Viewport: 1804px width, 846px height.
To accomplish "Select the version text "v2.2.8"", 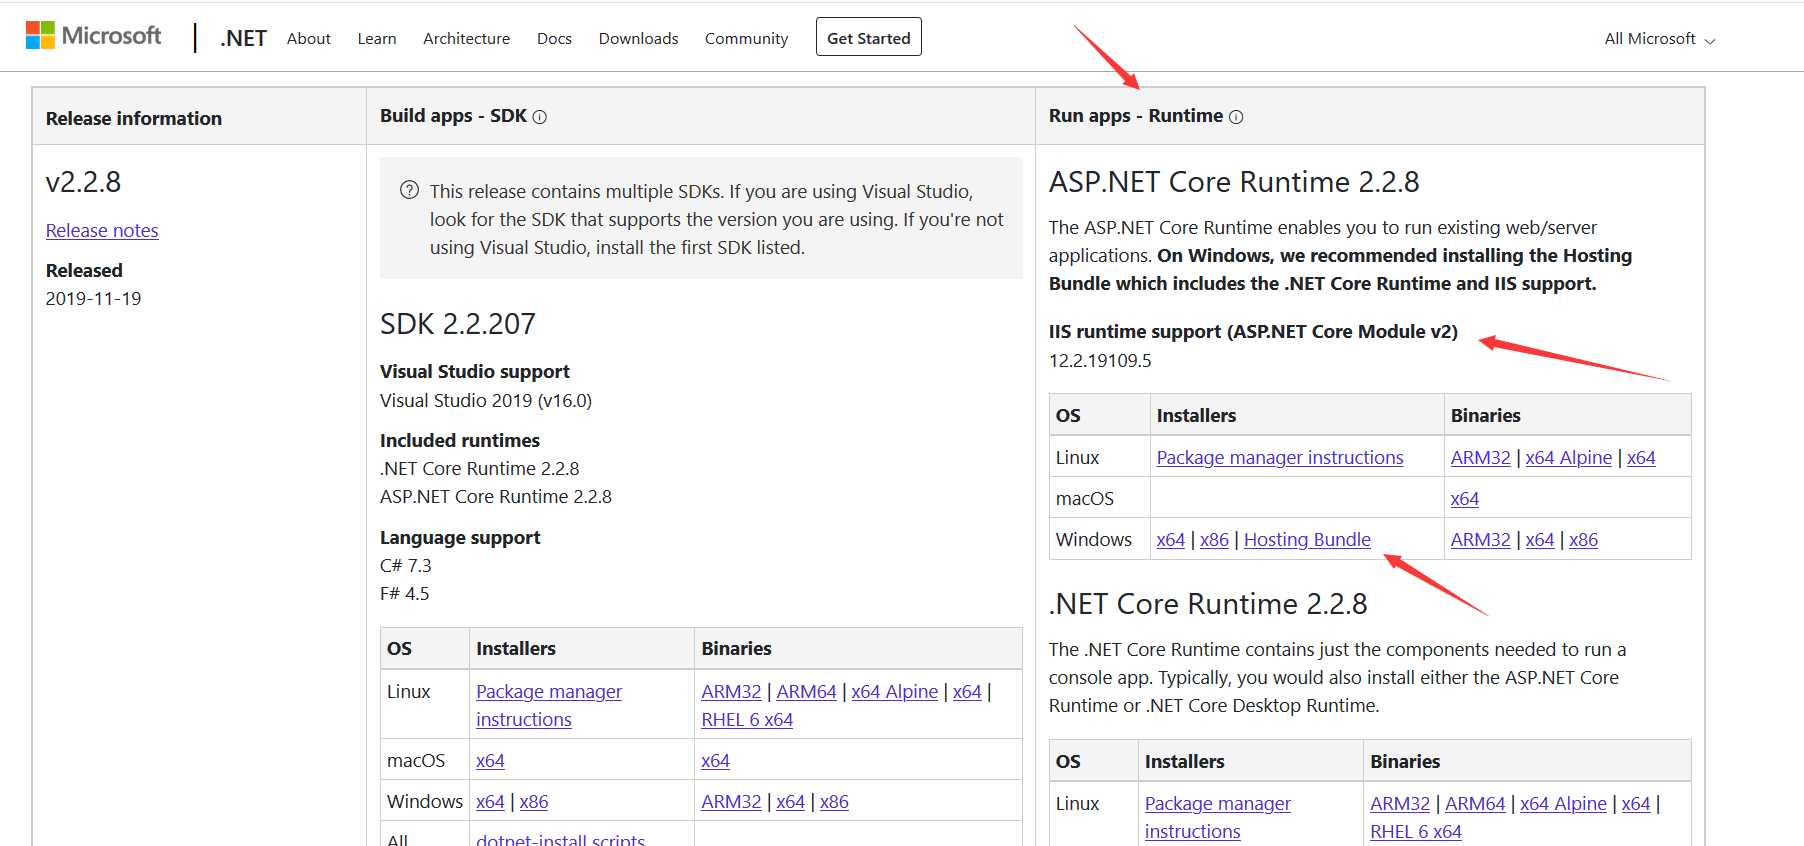I will click(83, 181).
